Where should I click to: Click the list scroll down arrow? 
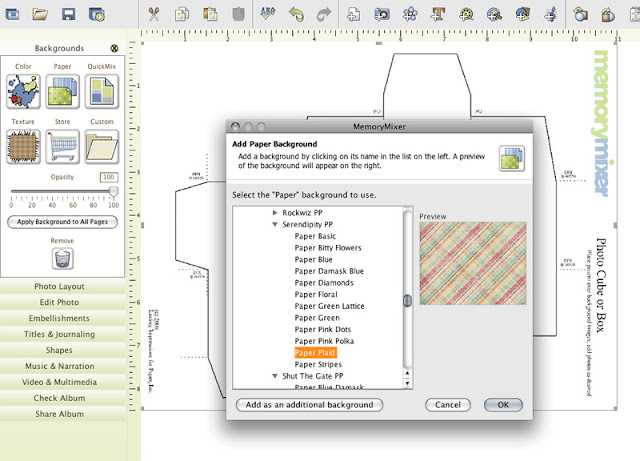click(x=407, y=383)
